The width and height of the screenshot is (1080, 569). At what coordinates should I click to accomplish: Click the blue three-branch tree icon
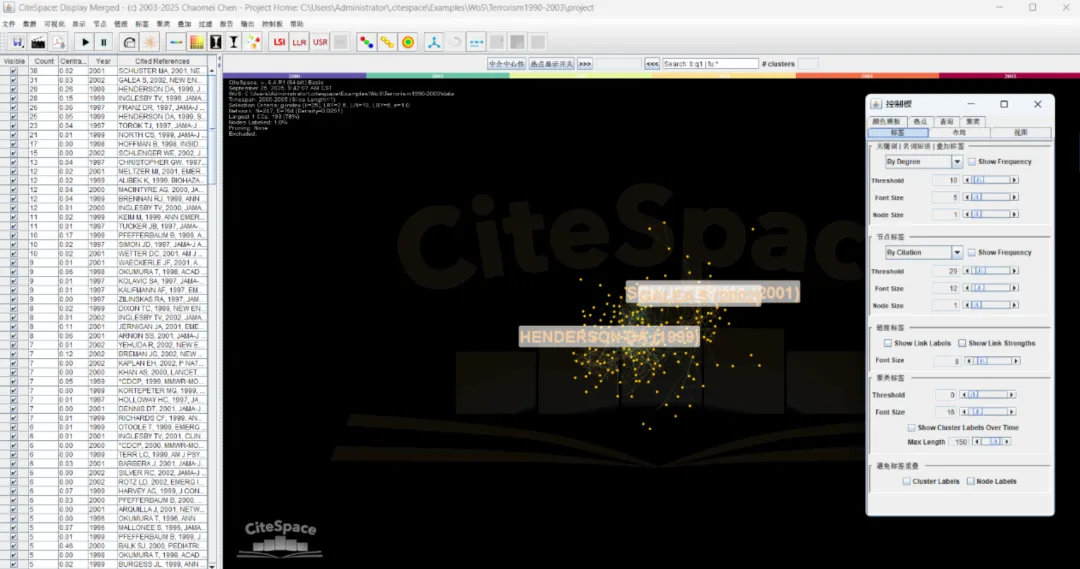point(434,42)
